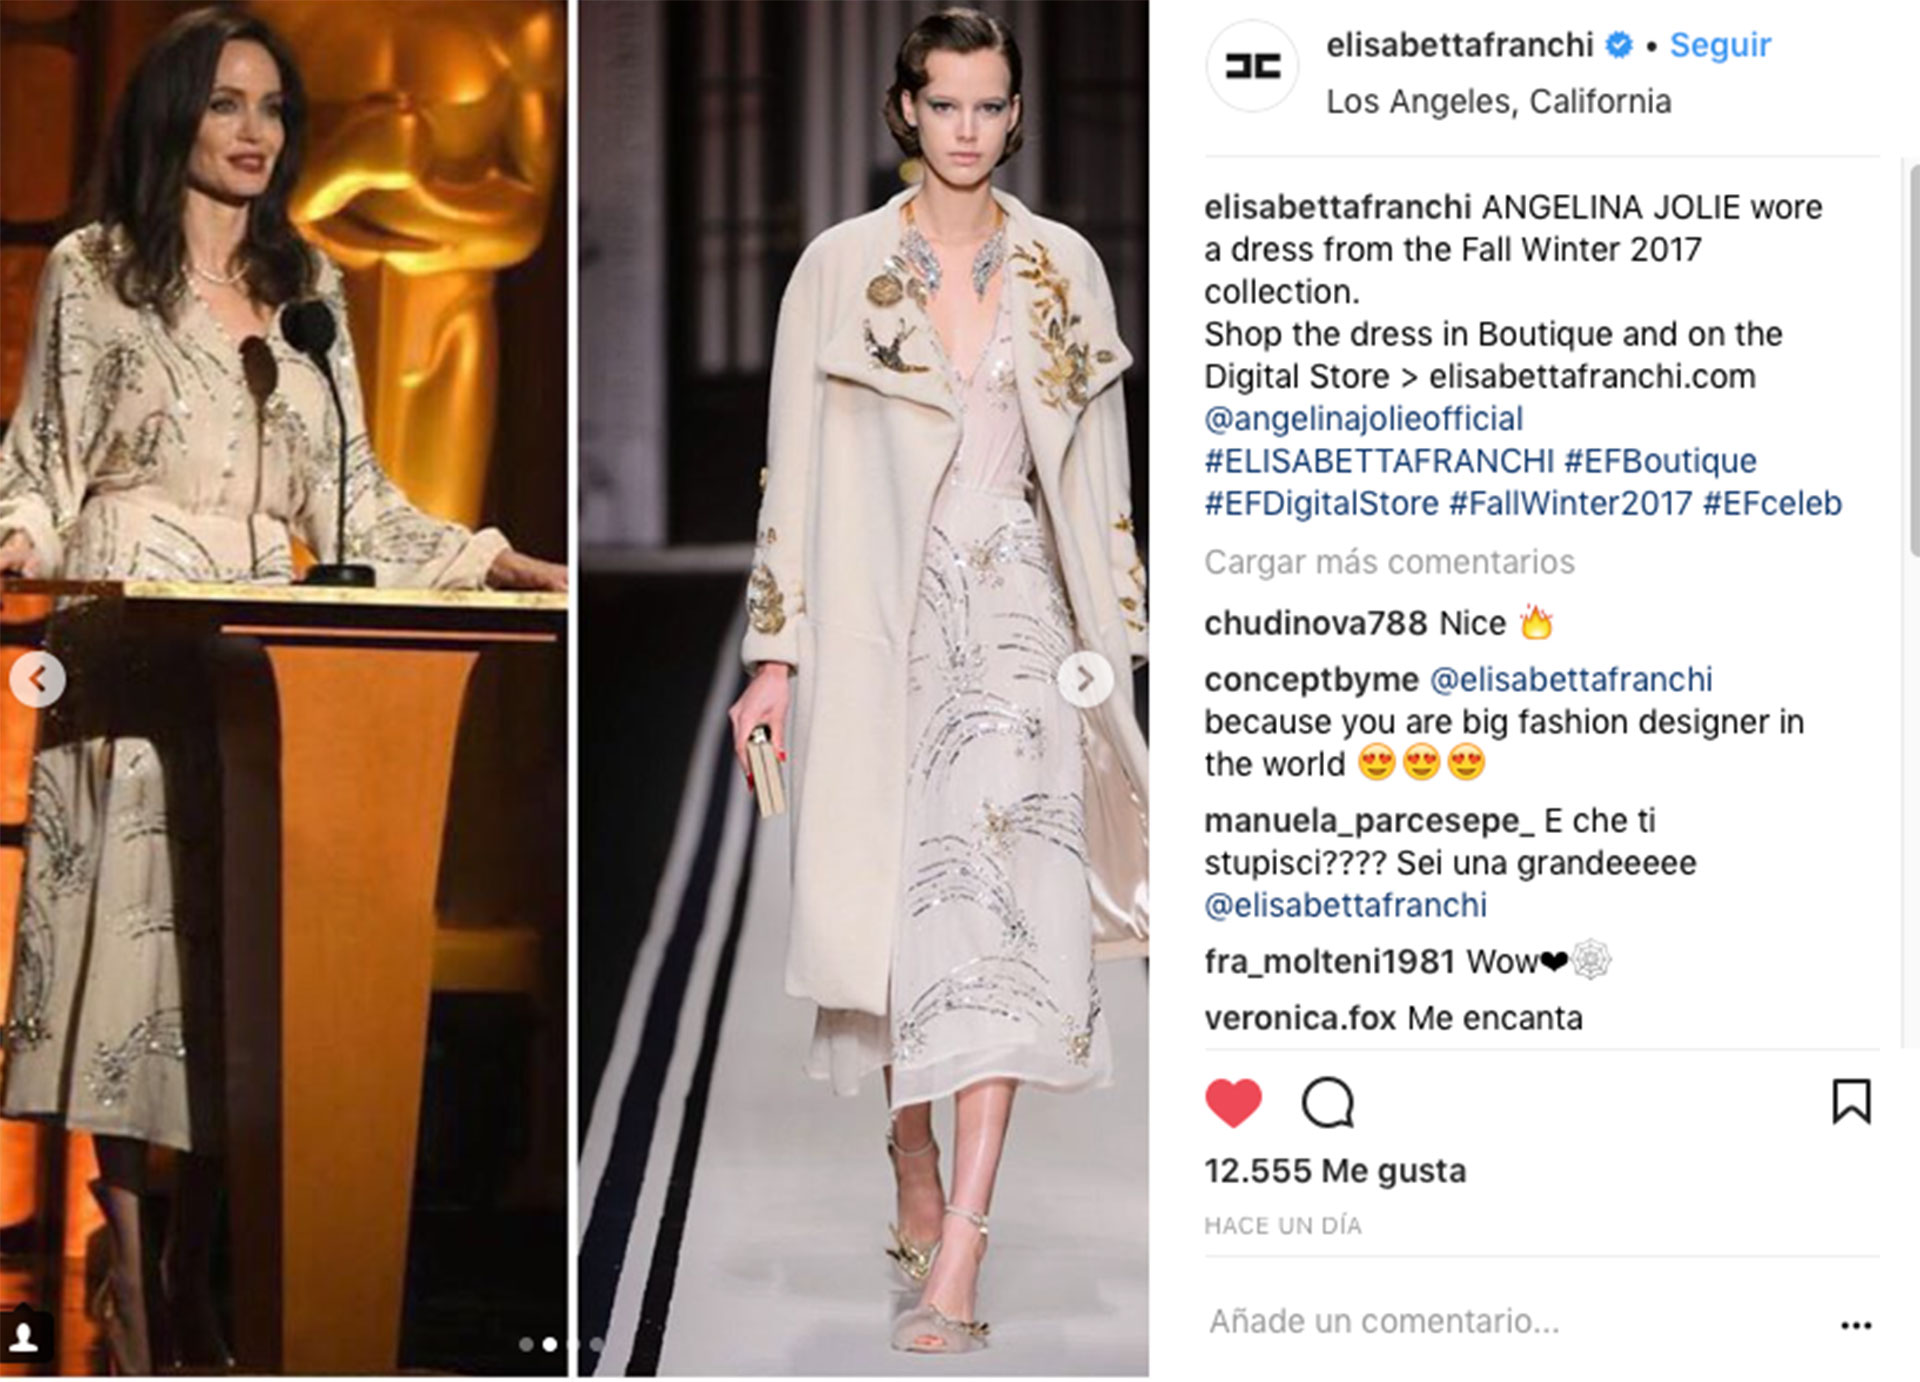Screen dimensions: 1920x1382
Task: Open the #EFceleb hashtag
Action: point(1772,503)
